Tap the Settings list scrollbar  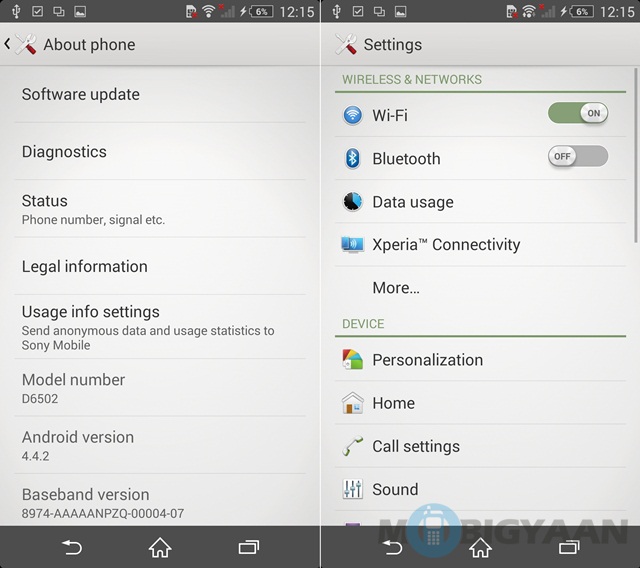point(636,155)
